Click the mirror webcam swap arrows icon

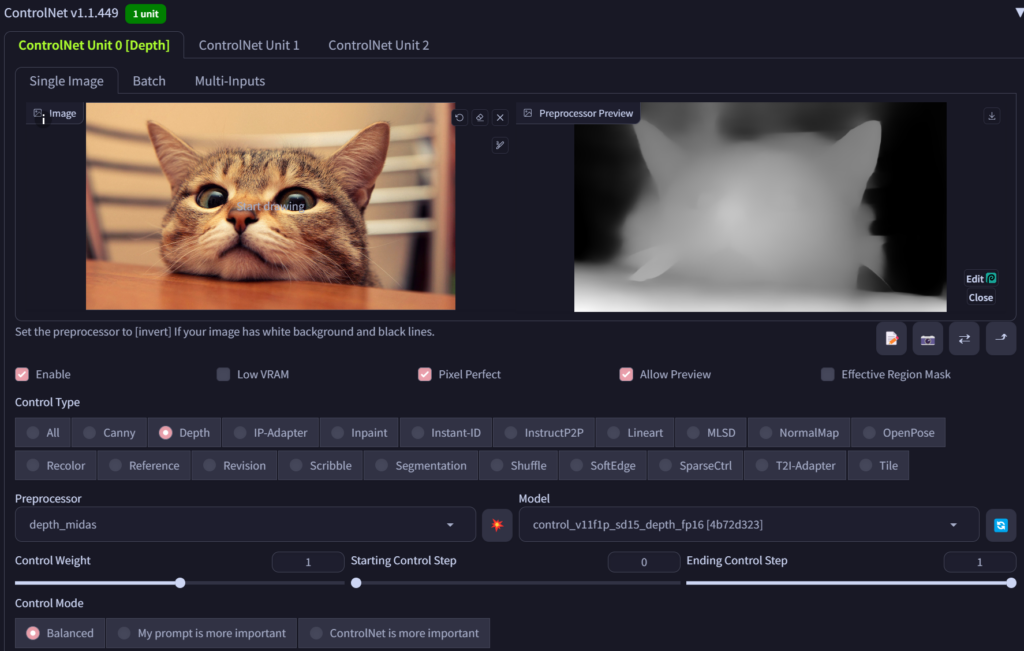tap(964, 339)
